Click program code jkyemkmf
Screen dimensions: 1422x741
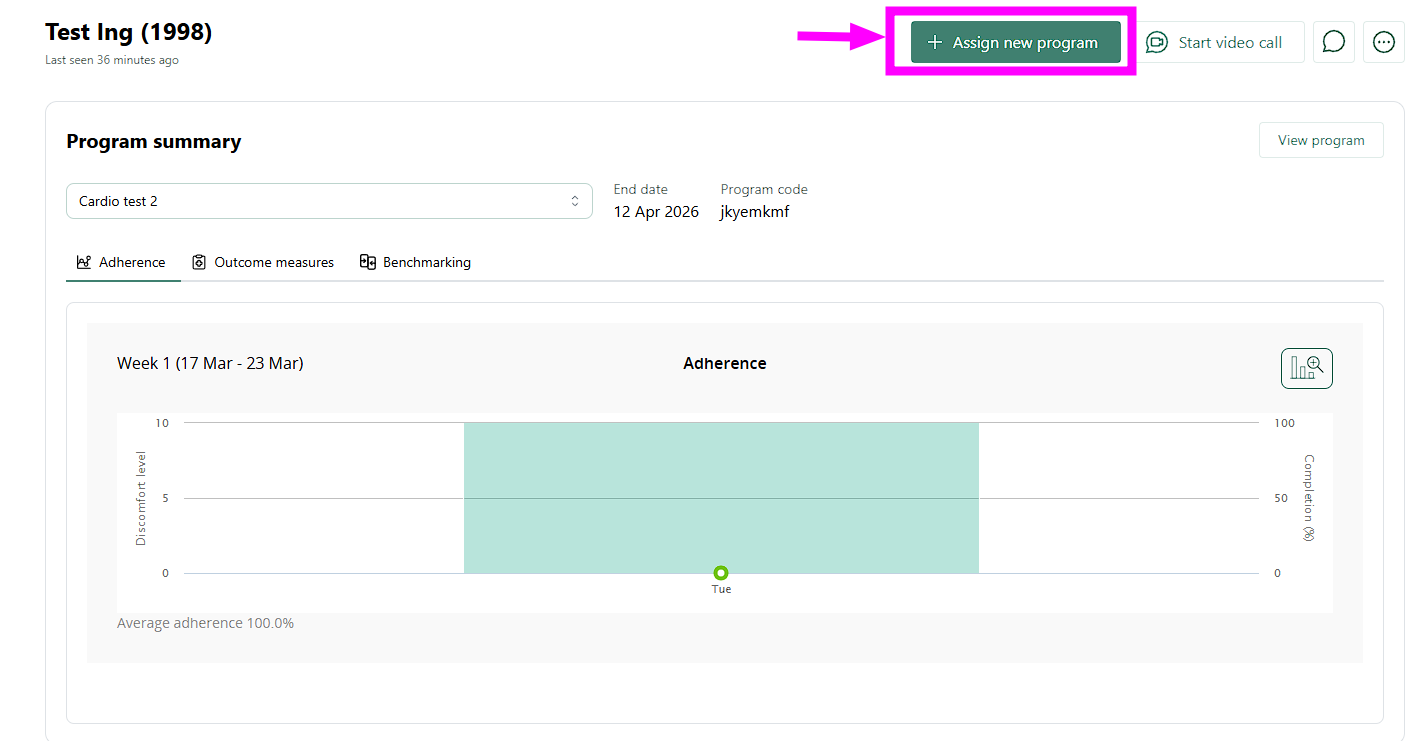[755, 212]
